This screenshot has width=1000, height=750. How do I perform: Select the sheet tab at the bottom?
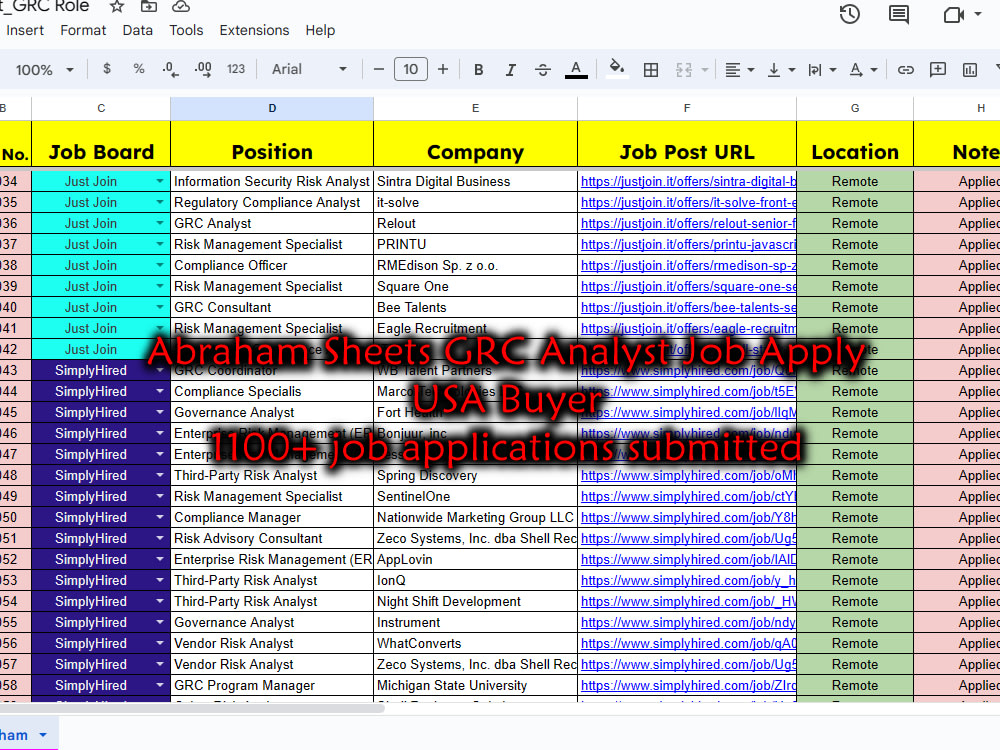click(x=18, y=734)
